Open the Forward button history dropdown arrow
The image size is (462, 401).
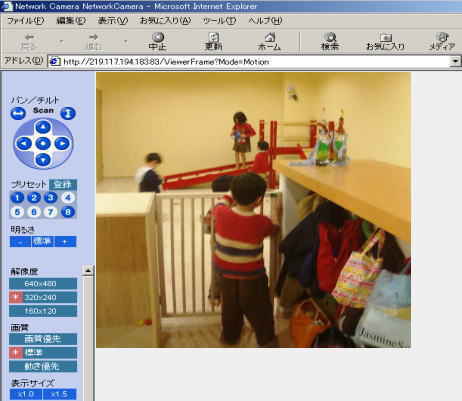point(126,42)
